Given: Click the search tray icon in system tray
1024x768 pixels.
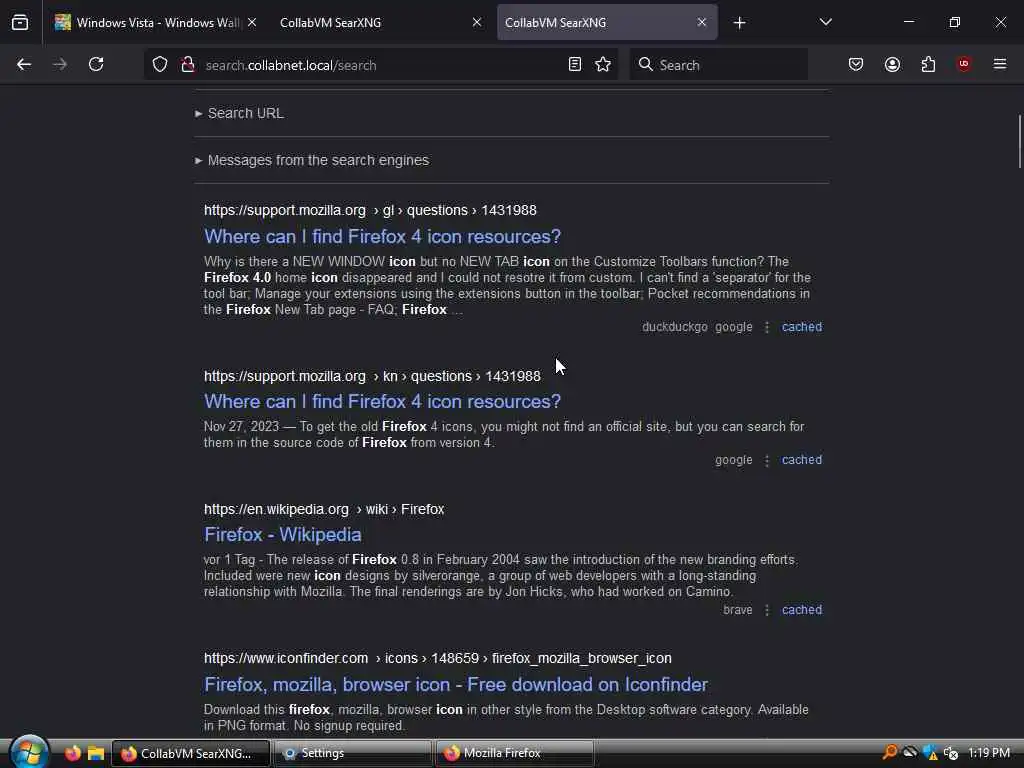Looking at the screenshot, I should (889, 753).
